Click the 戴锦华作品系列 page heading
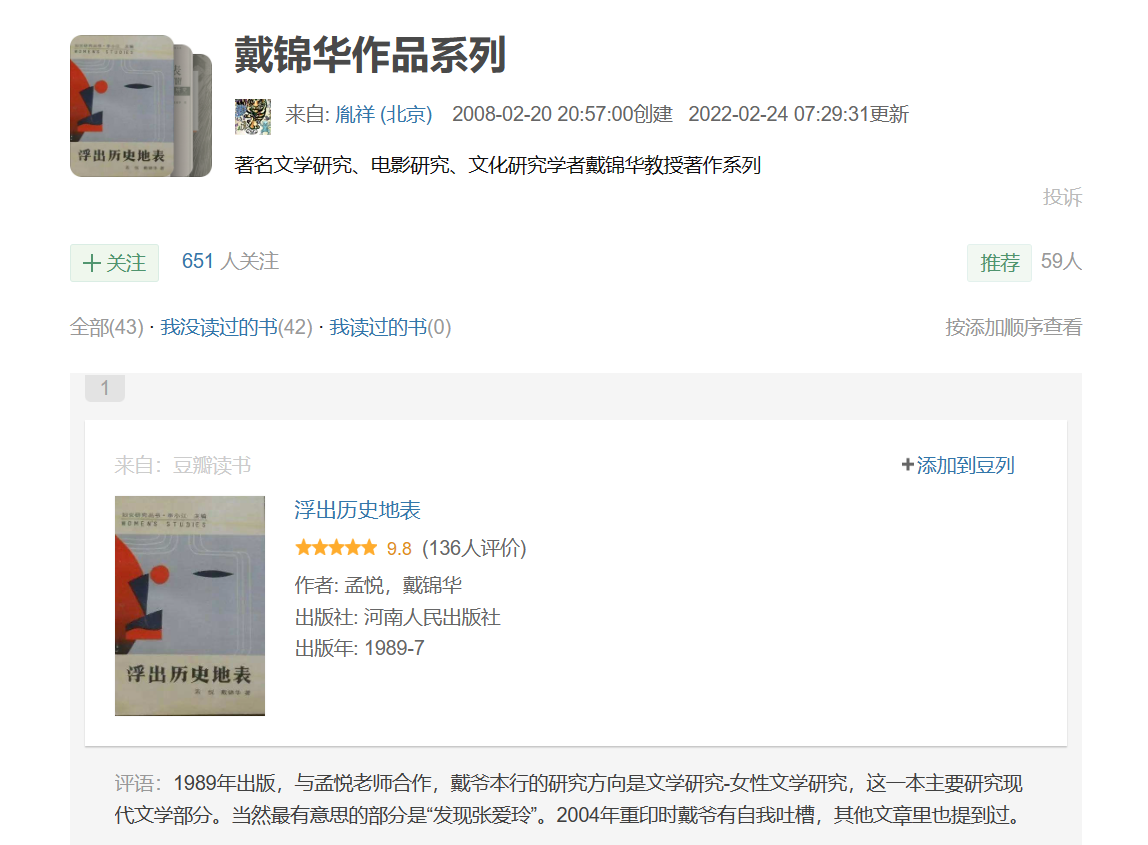The height and width of the screenshot is (845, 1148). click(370, 55)
